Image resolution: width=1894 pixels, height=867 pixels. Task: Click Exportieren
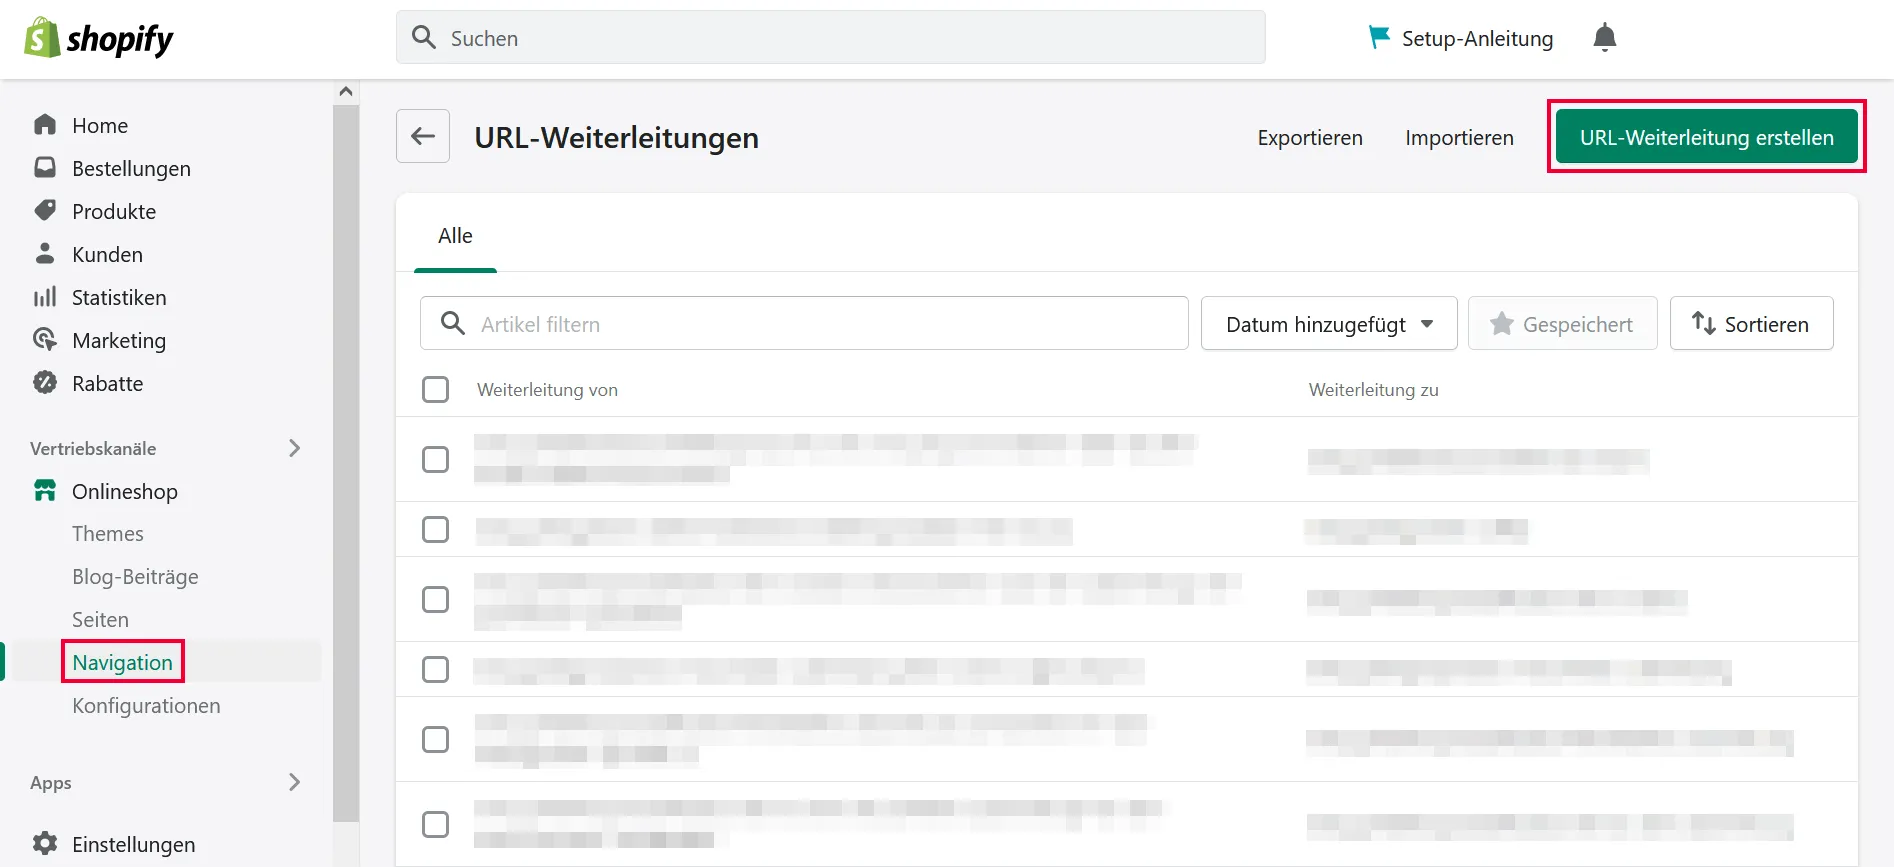click(x=1310, y=137)
